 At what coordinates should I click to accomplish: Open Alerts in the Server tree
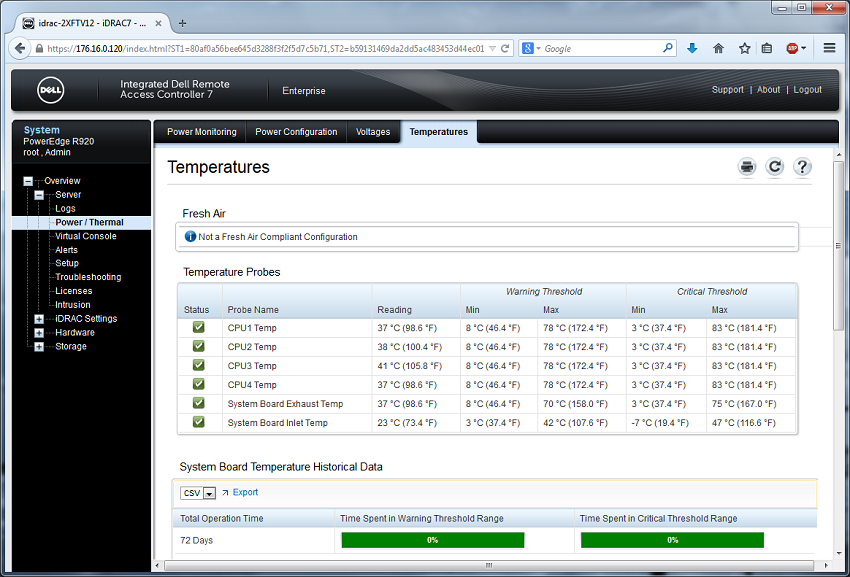coord(66,250)
